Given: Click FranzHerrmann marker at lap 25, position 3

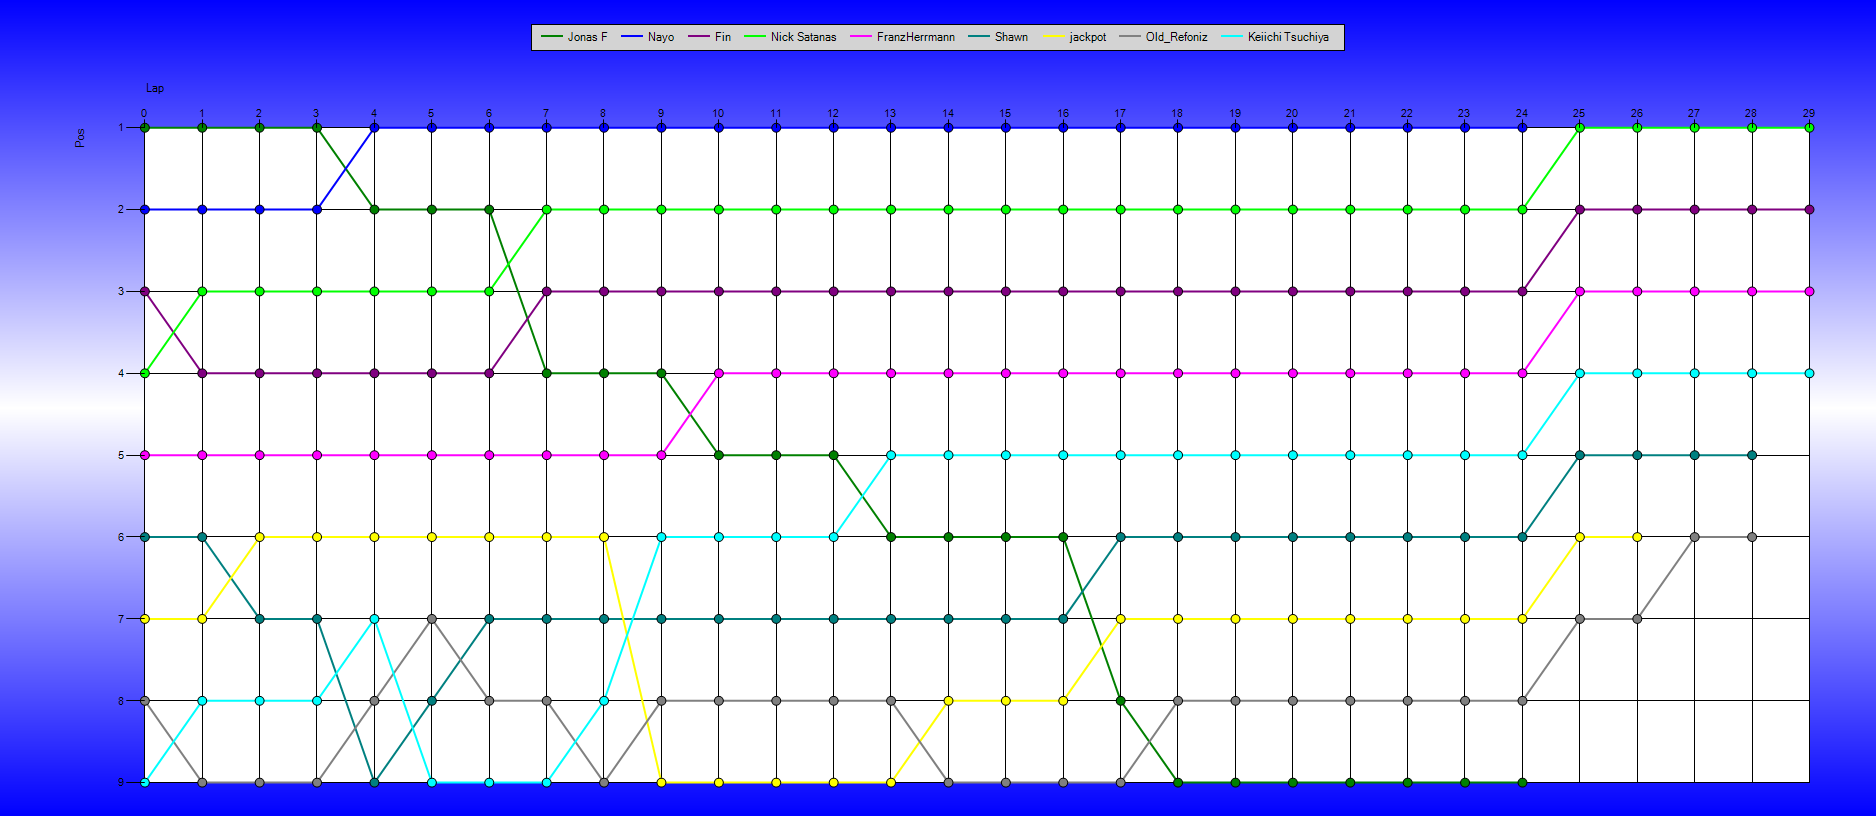Looking at the screenshot, I should [x=1579, y=292].
